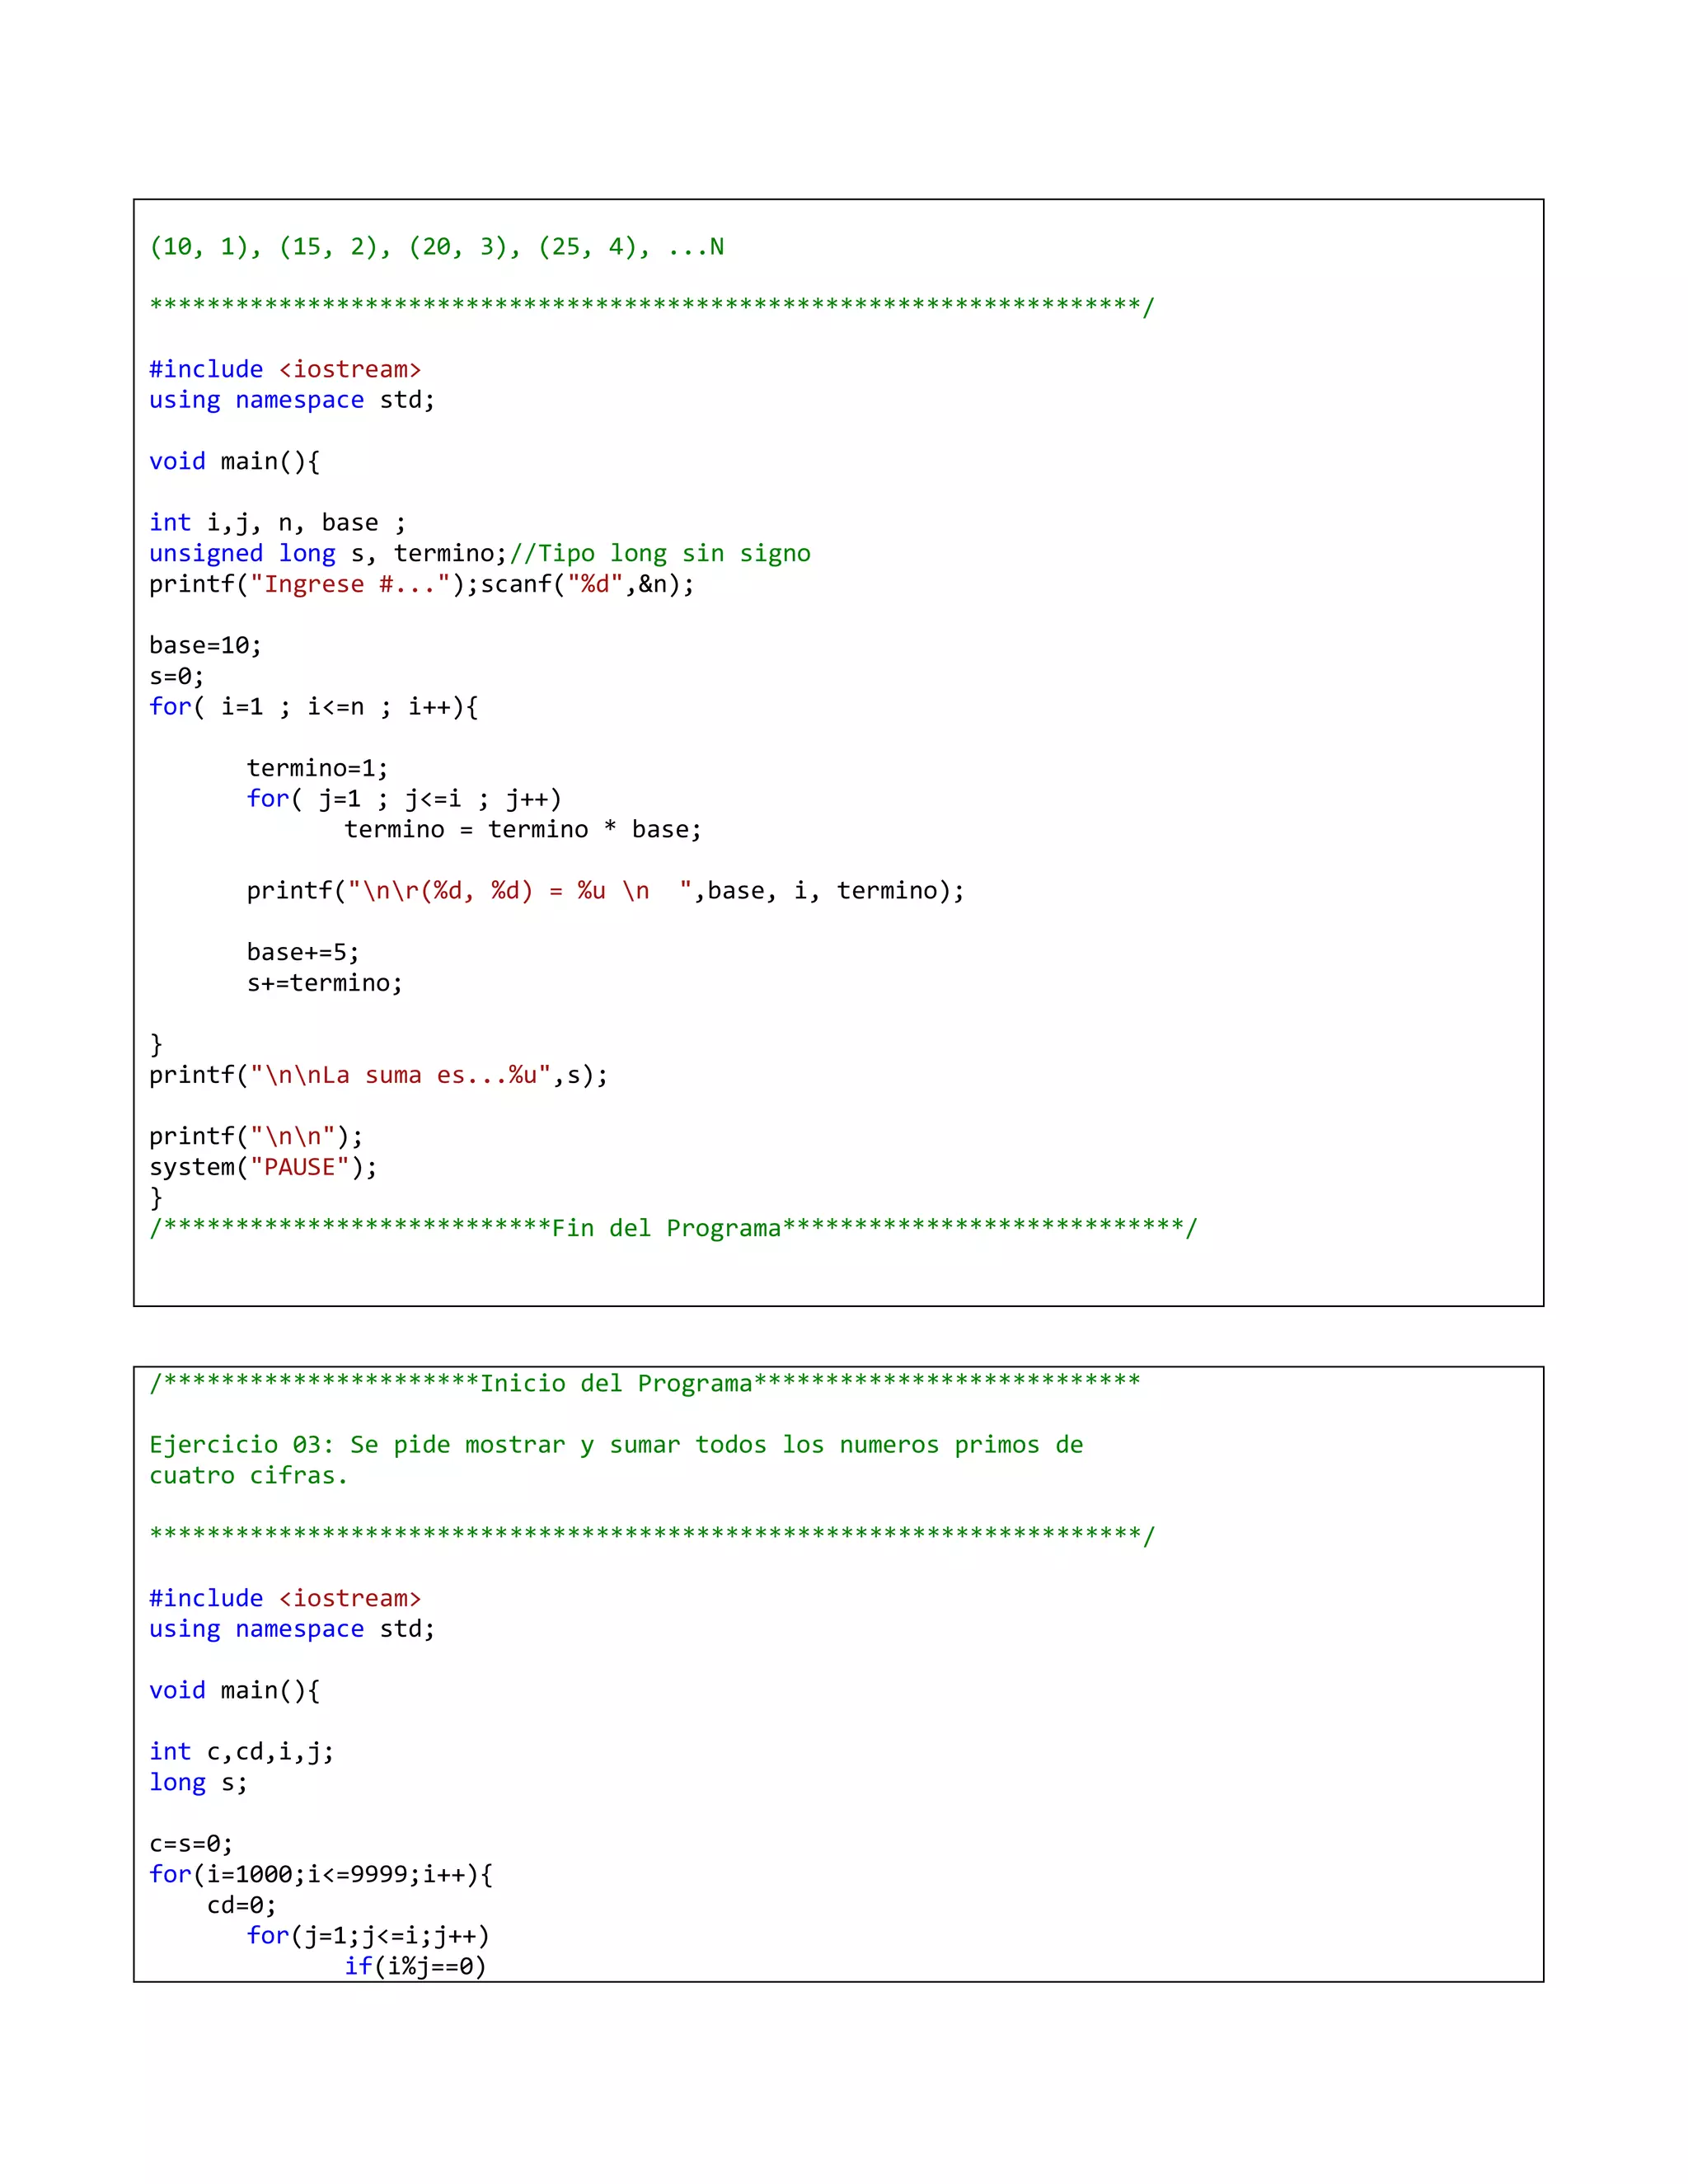
Task: Click the line "for(i=1000;i<=9999;i++){"
Action: 321,1874
